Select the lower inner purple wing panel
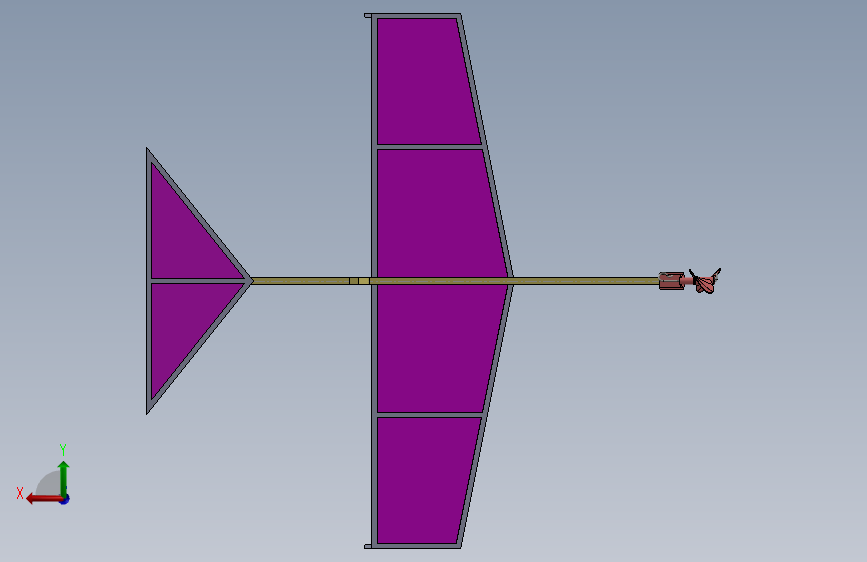The image size is (867, 562). (437, 348)
